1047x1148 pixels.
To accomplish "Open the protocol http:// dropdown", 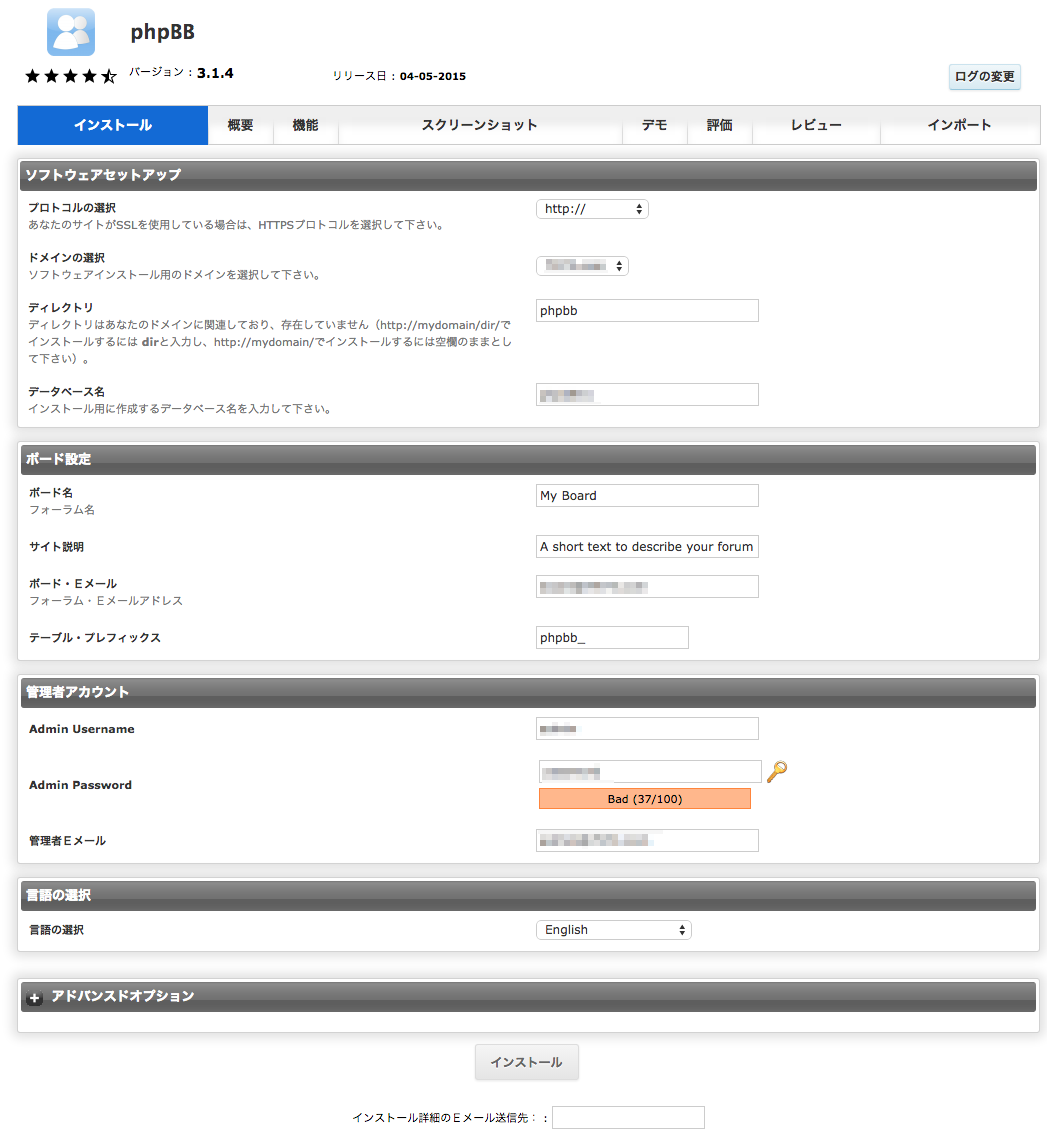I will click(592, 209).
